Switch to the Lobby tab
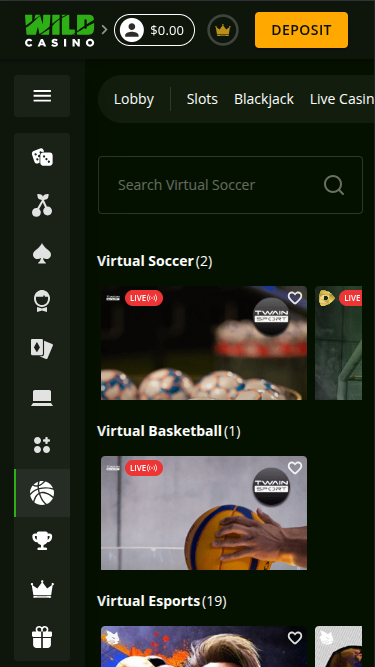Screen dimensions: 375x667 pyautogui.click(x=134, y=99)
